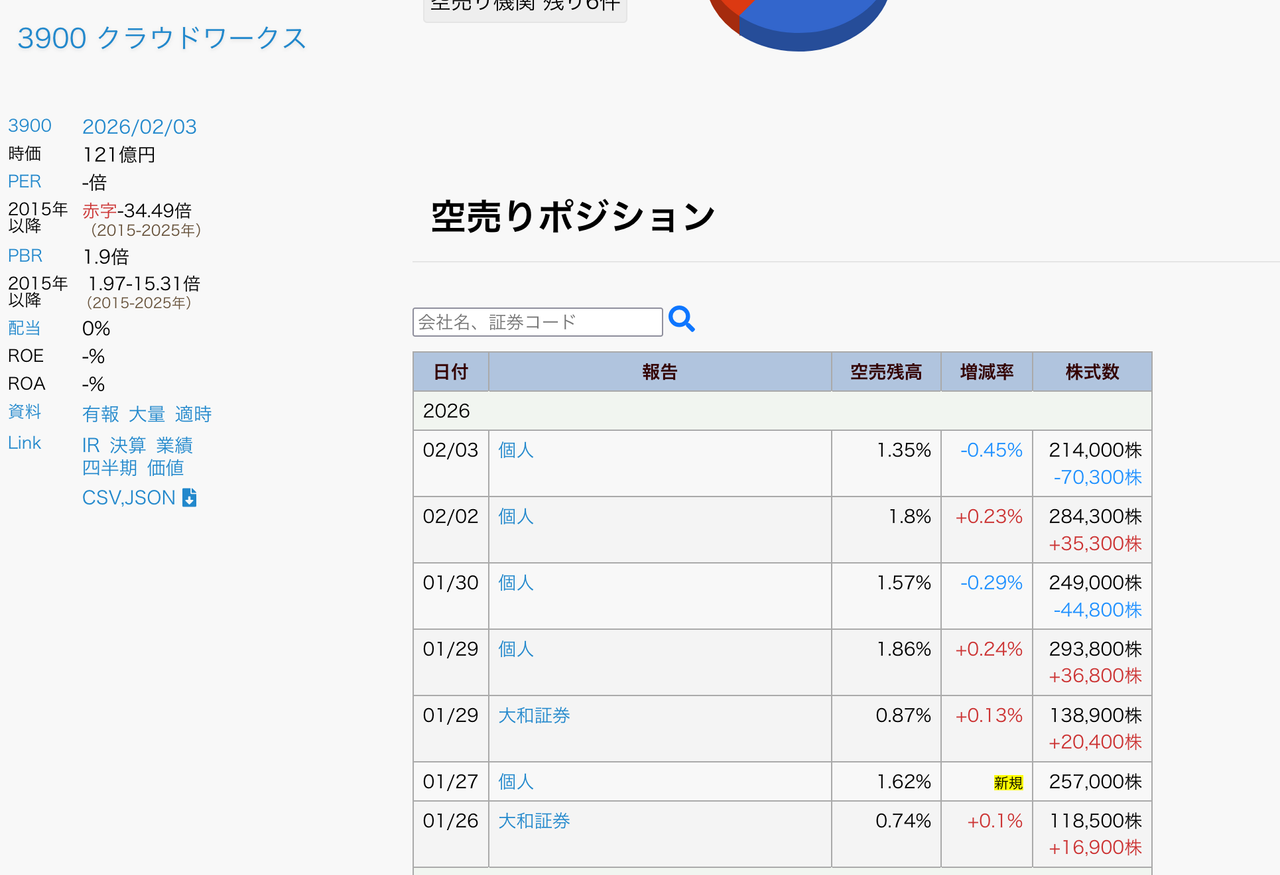Click the 空売残高 table column header
Screen dimensions: 1280x875
pos(886,370)
